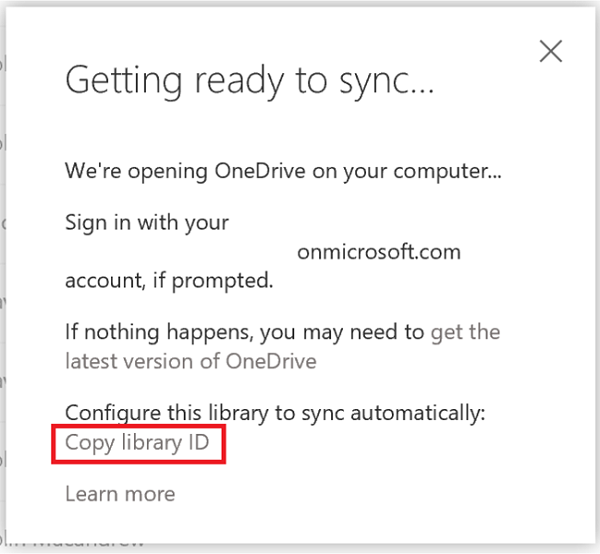Screen dimensions: 600x554
Task: Click the onmicrosoft.com domain text
Action: [x=379, y=252]
